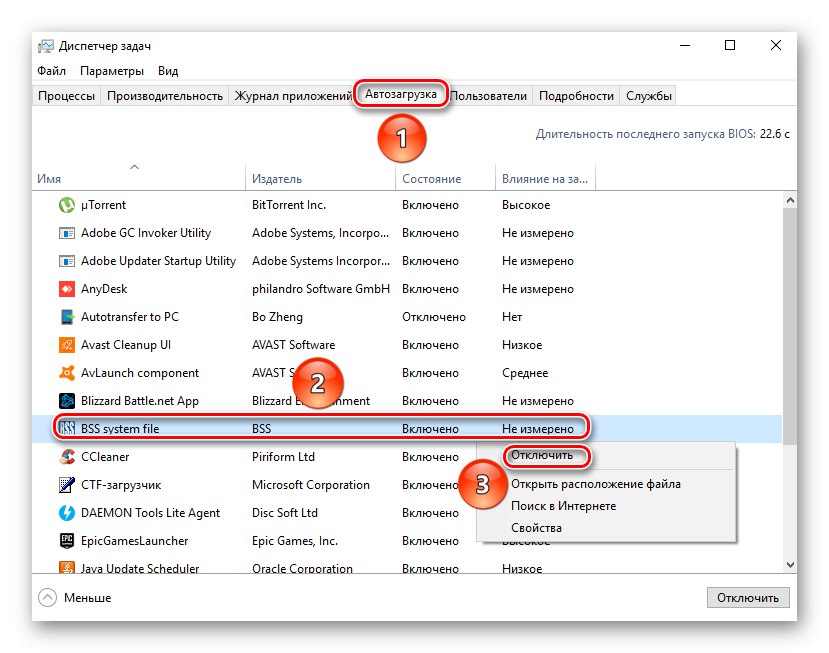Image resolution: width=829 pixels, height=653 pixels.
Task: Select the Автозагрузка tab
Action: coord(401,94)
